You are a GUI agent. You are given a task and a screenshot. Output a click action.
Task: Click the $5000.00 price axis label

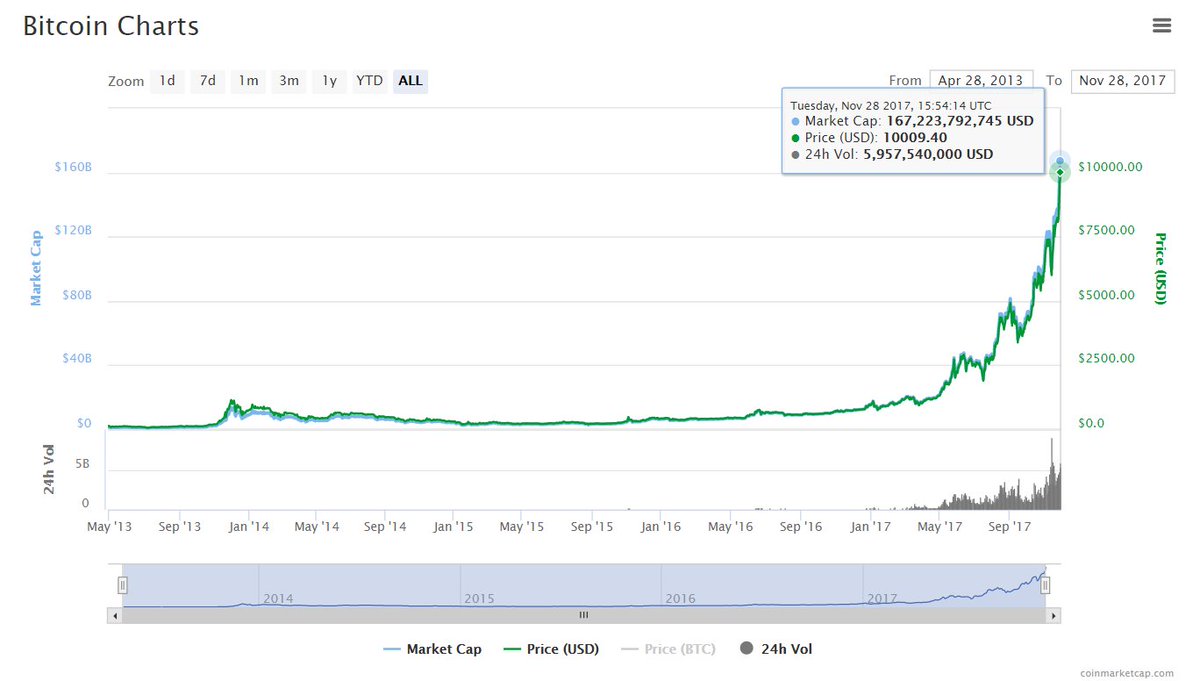(1107, 295)
